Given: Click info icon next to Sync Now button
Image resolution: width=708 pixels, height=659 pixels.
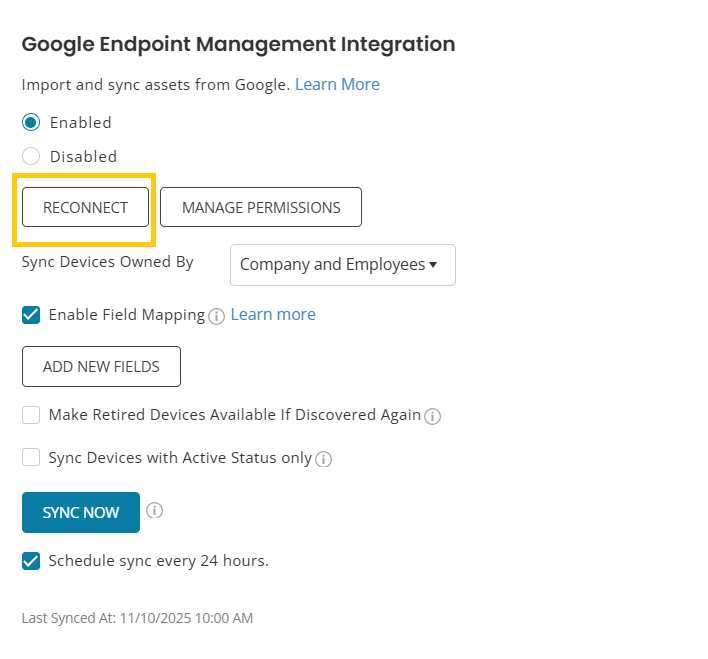Looking at the screenshot, I should (x=154, y=511).
